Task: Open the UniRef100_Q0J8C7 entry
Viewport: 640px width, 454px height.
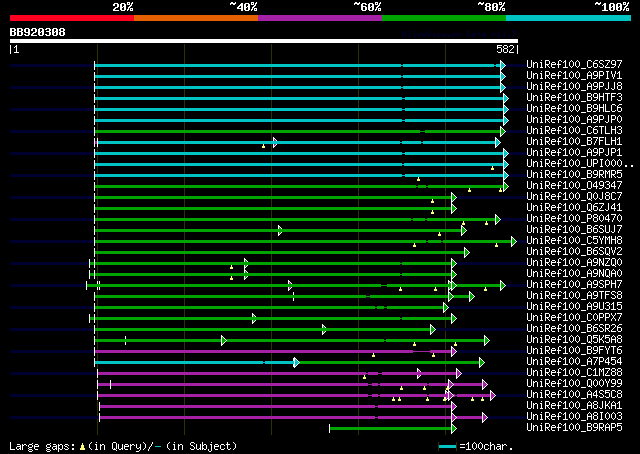Action: coord(574,196)
